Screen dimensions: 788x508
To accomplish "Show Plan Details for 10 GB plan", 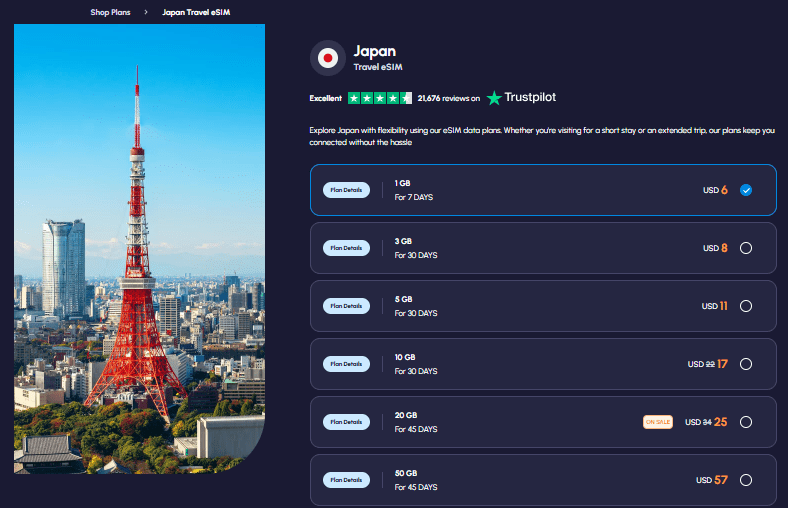I will (x=347, y=364).
